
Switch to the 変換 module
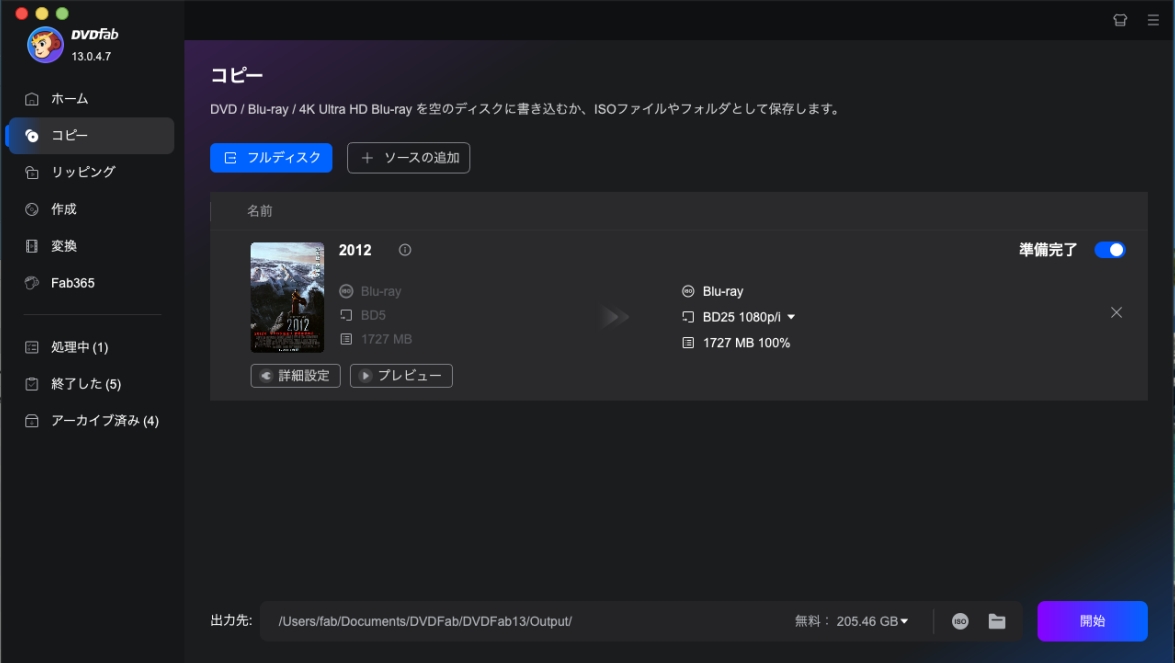coord(91,246)
